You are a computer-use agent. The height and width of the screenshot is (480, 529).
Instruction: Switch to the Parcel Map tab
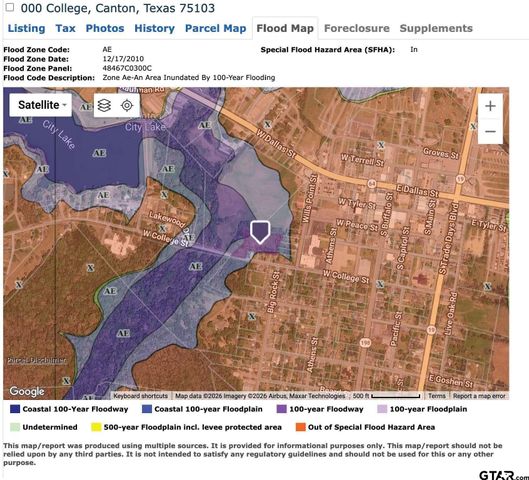(x=216, y=28)
